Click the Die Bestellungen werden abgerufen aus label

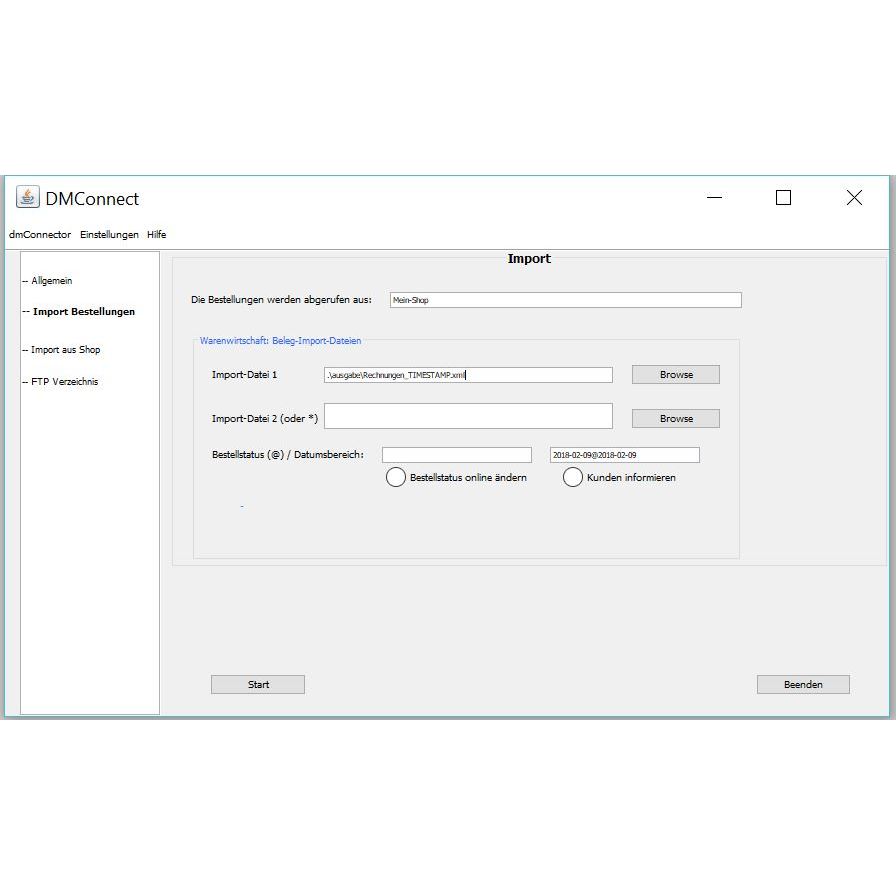(x=281, y=300)
